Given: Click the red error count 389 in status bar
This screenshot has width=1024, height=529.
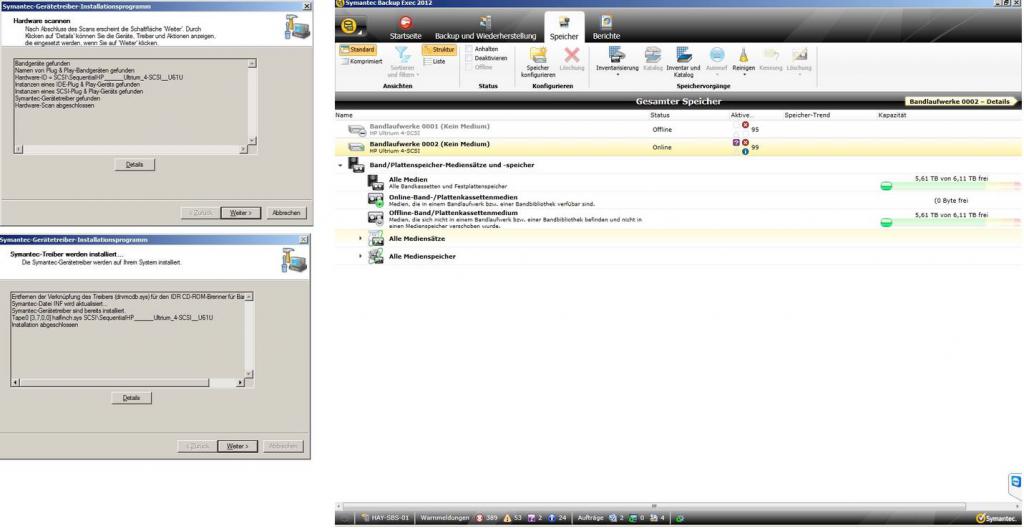Looking at the screenshot, I should coord(487,518).
